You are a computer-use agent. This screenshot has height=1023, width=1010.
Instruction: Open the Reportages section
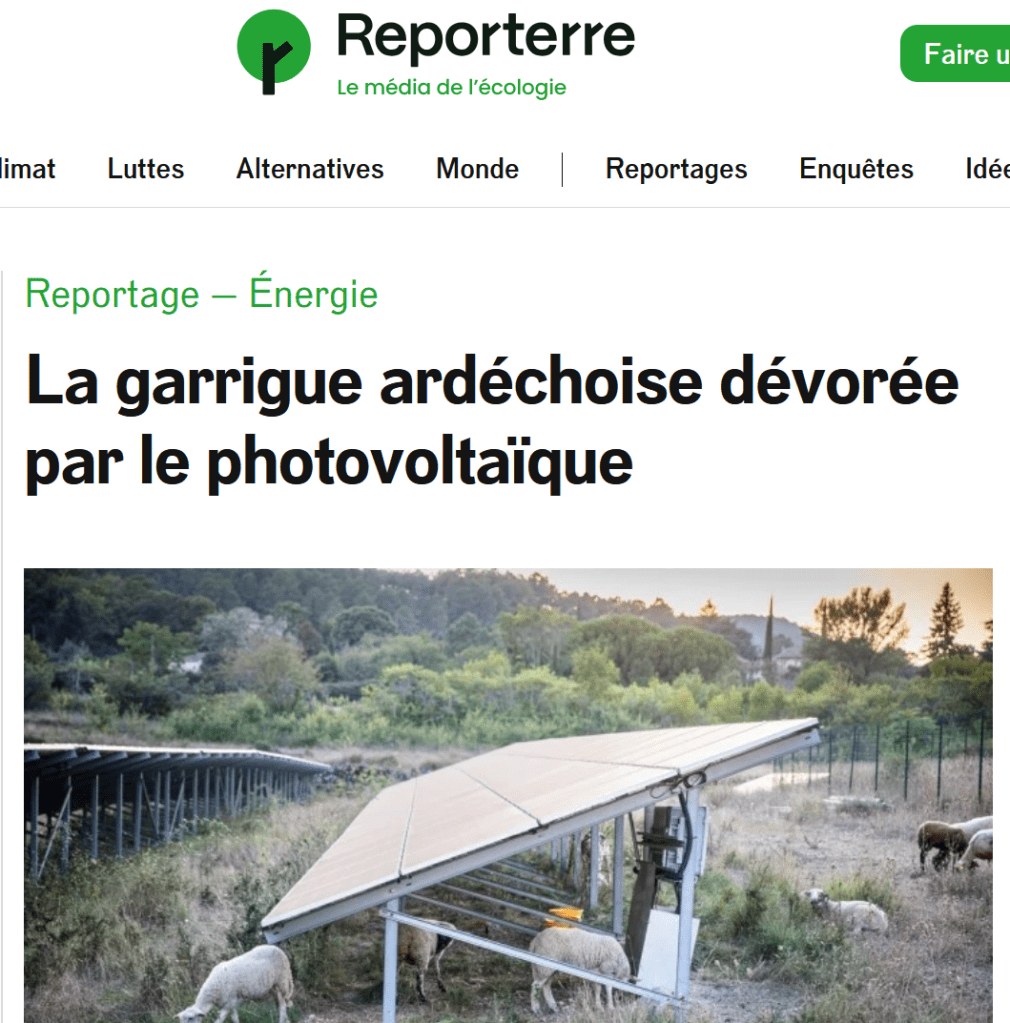click(676, 169)
